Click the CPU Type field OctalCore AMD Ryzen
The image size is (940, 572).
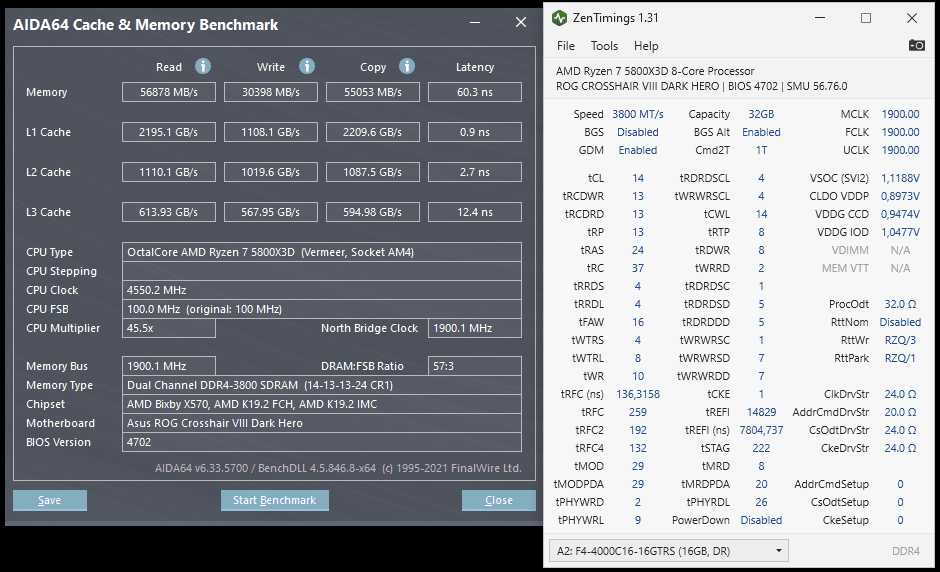coord(322,252)
